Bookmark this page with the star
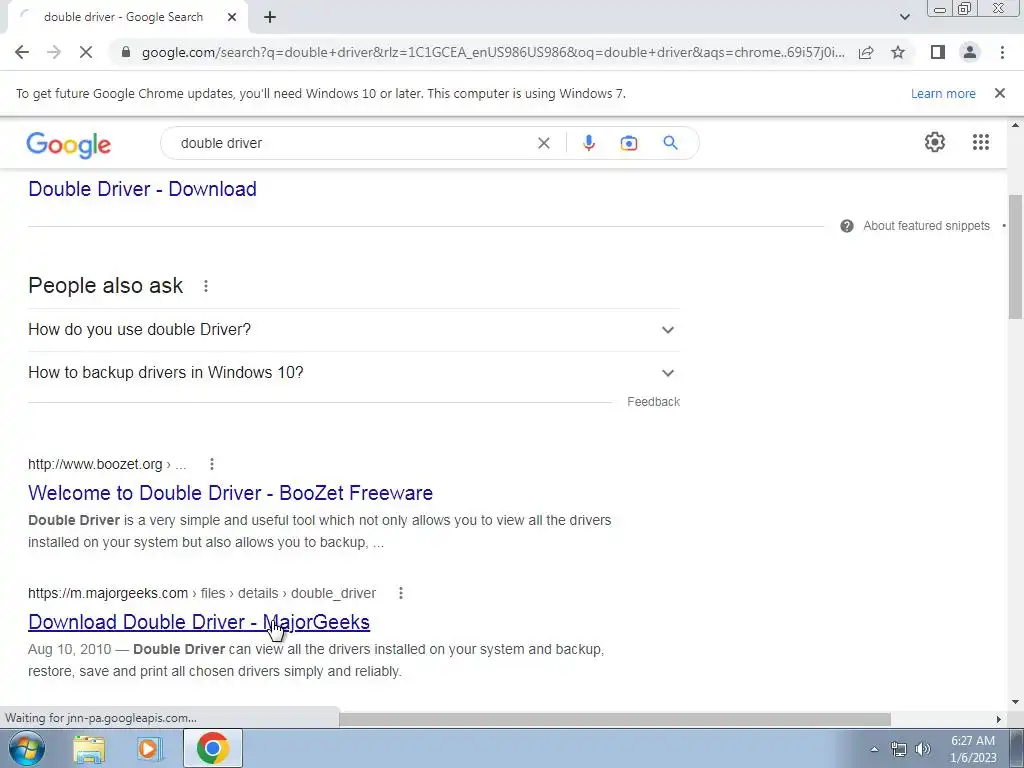1024x768 pixels. coord(898,52)
